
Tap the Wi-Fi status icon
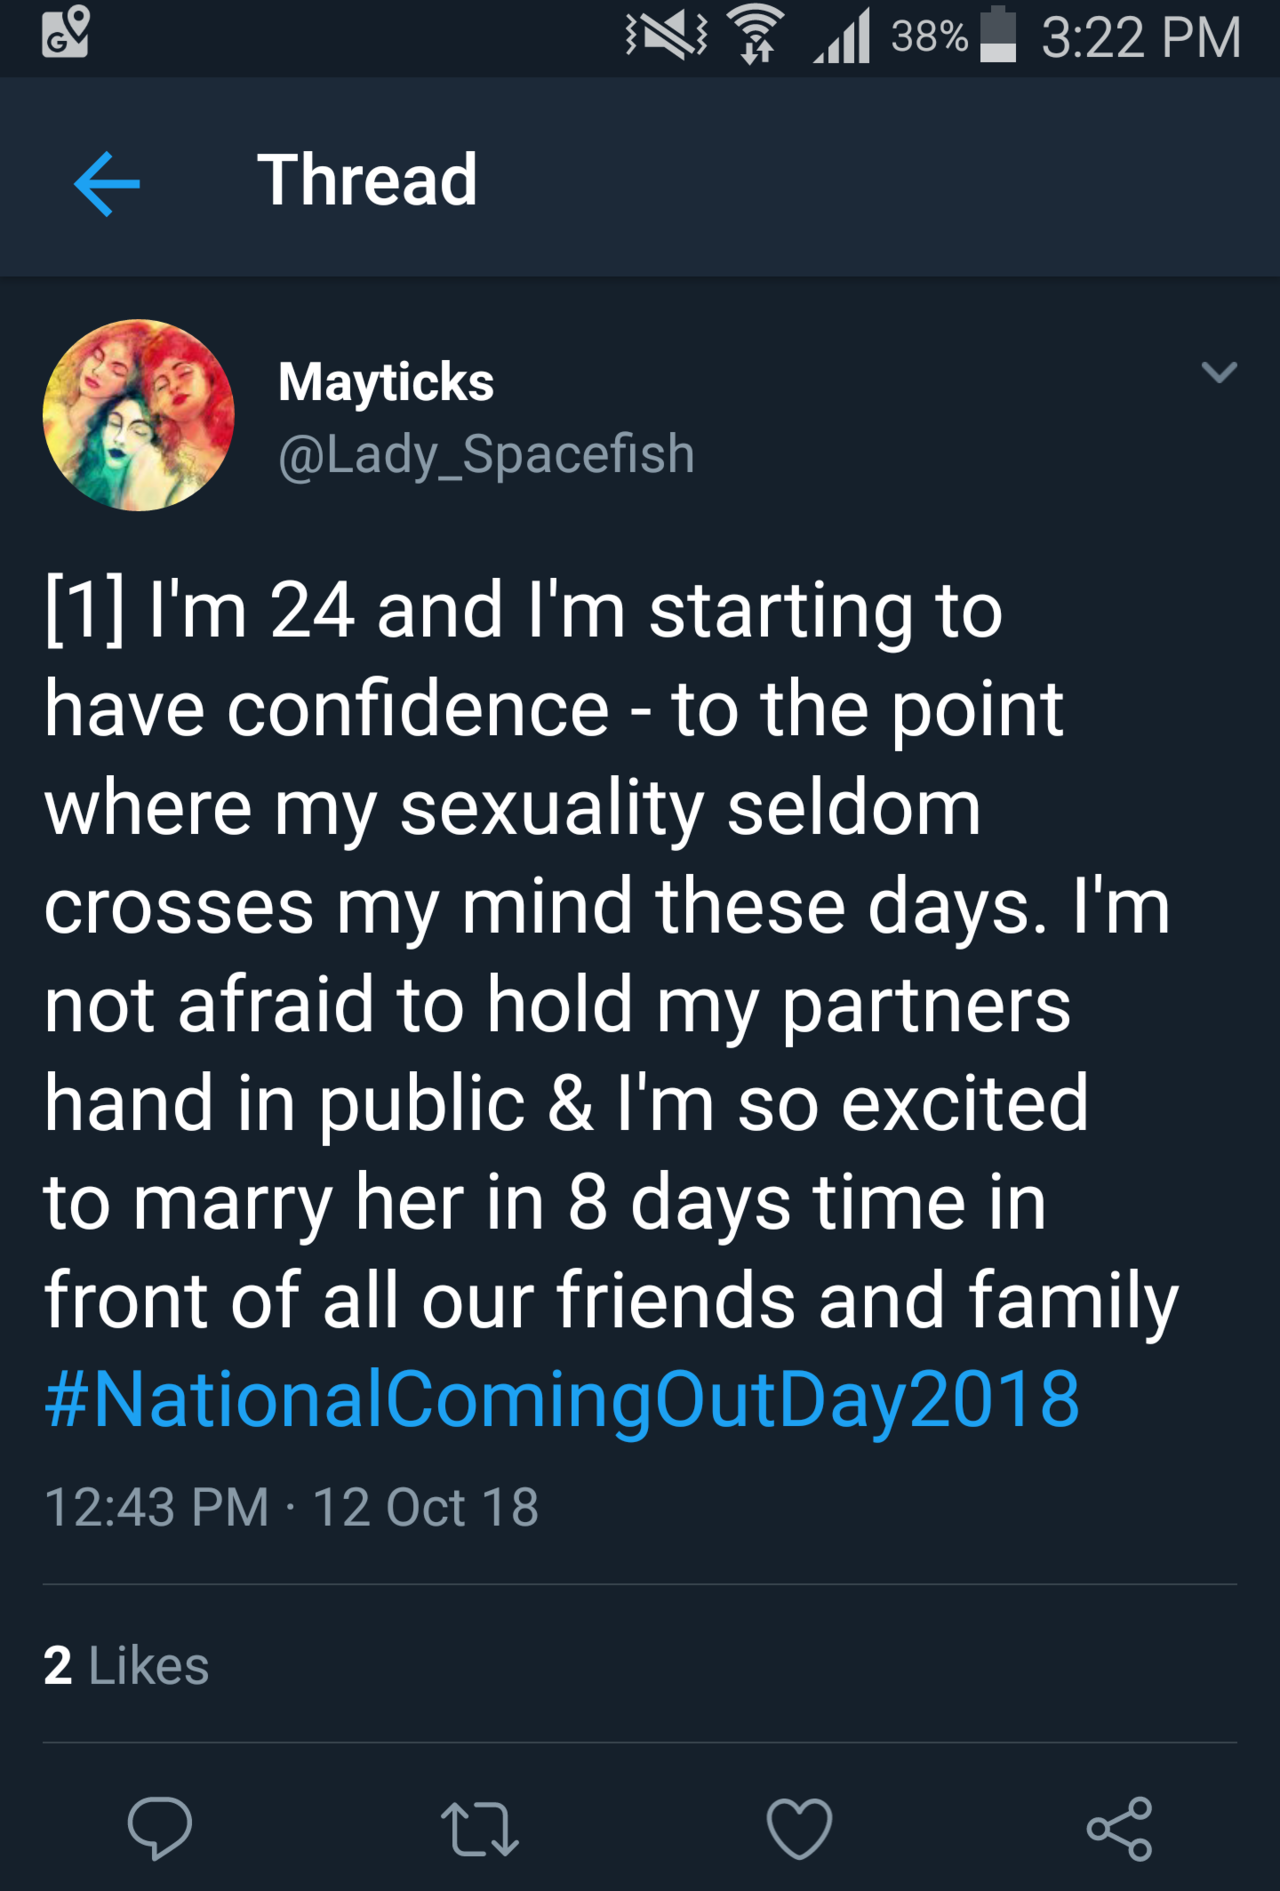click(756, 34)
